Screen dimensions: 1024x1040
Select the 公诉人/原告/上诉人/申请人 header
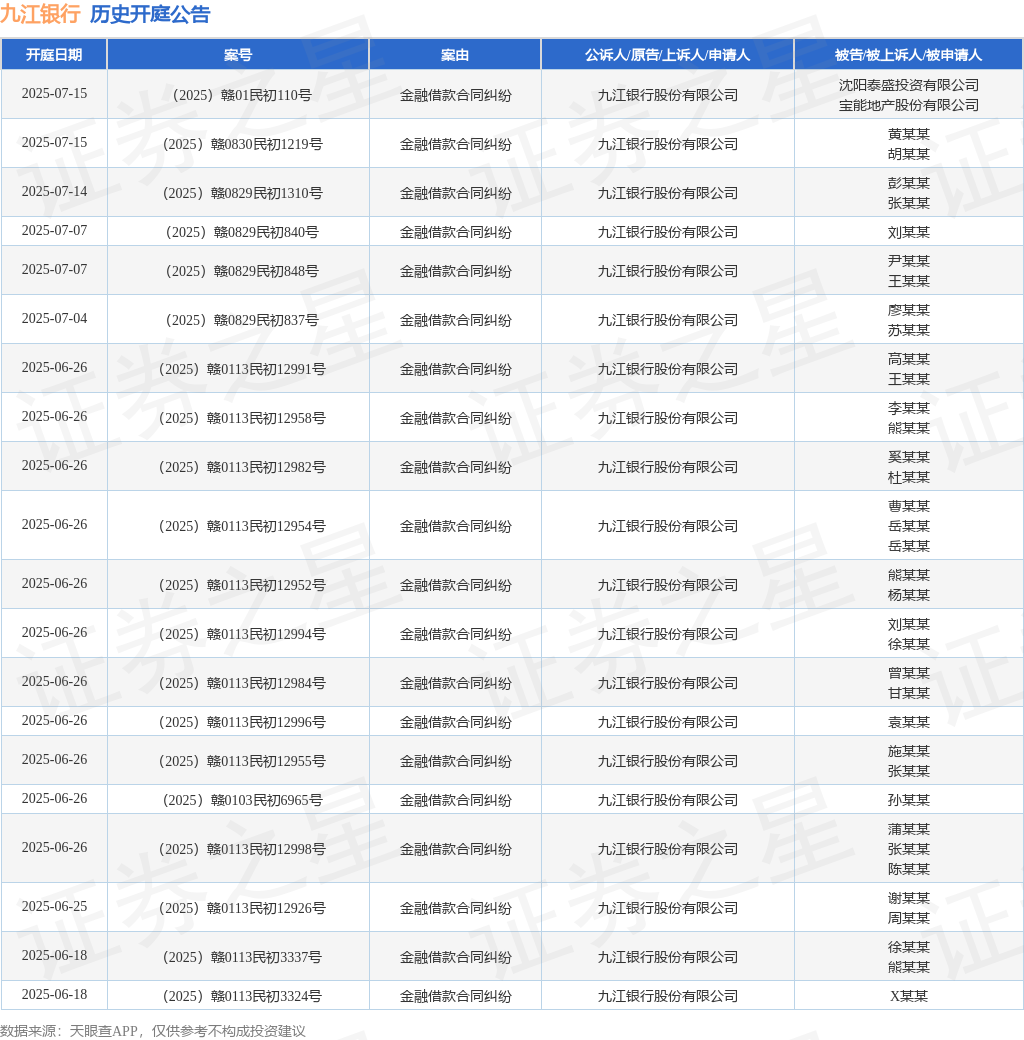click(667, 55)
